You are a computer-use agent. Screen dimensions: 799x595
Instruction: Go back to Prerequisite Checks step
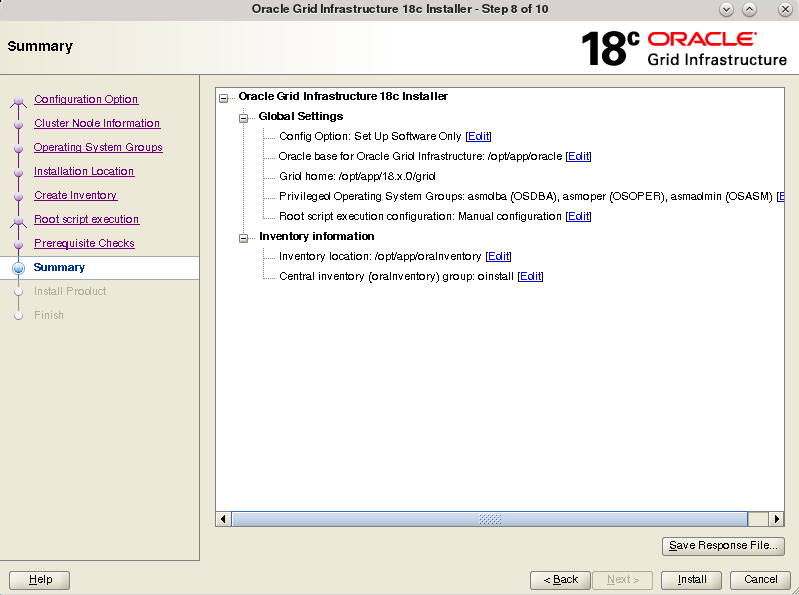click(84, 243)
